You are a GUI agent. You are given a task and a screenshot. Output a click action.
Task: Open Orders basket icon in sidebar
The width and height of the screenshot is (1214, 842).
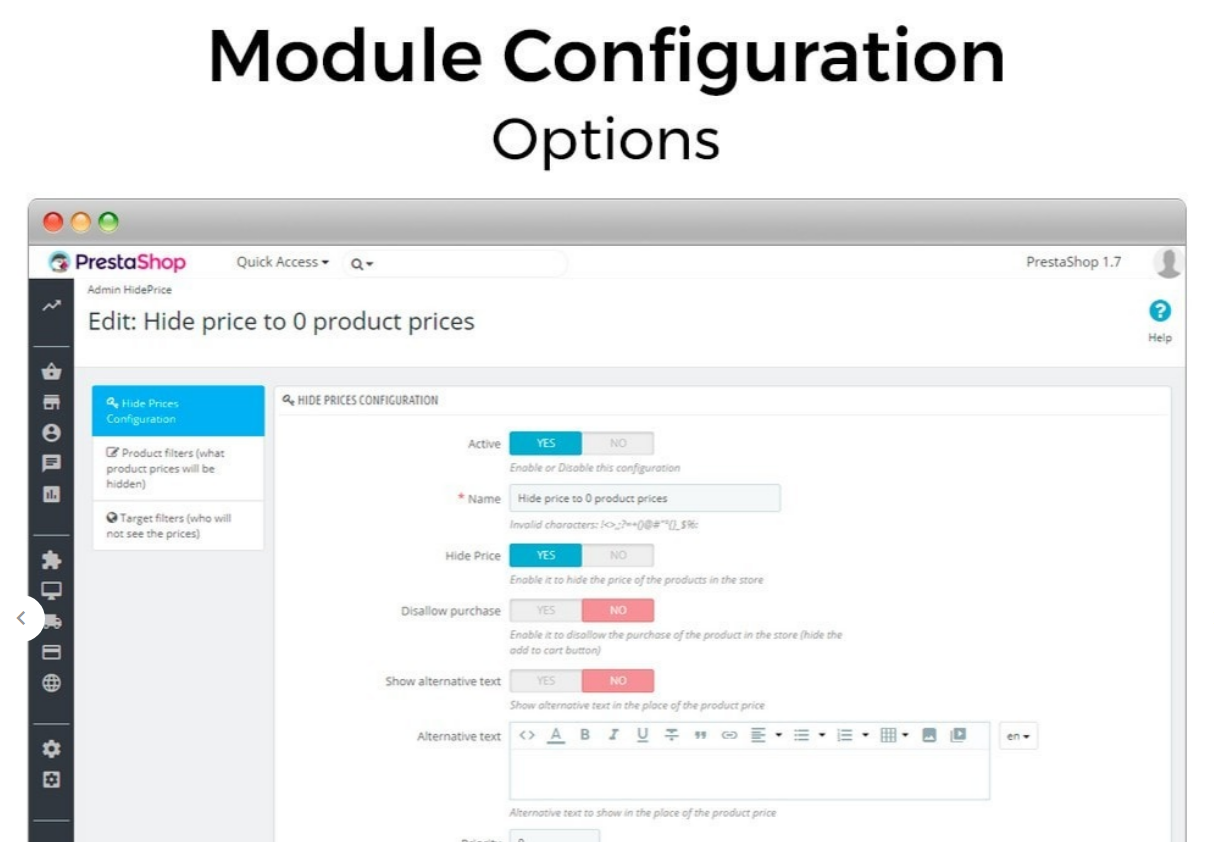tap(52, 372)
